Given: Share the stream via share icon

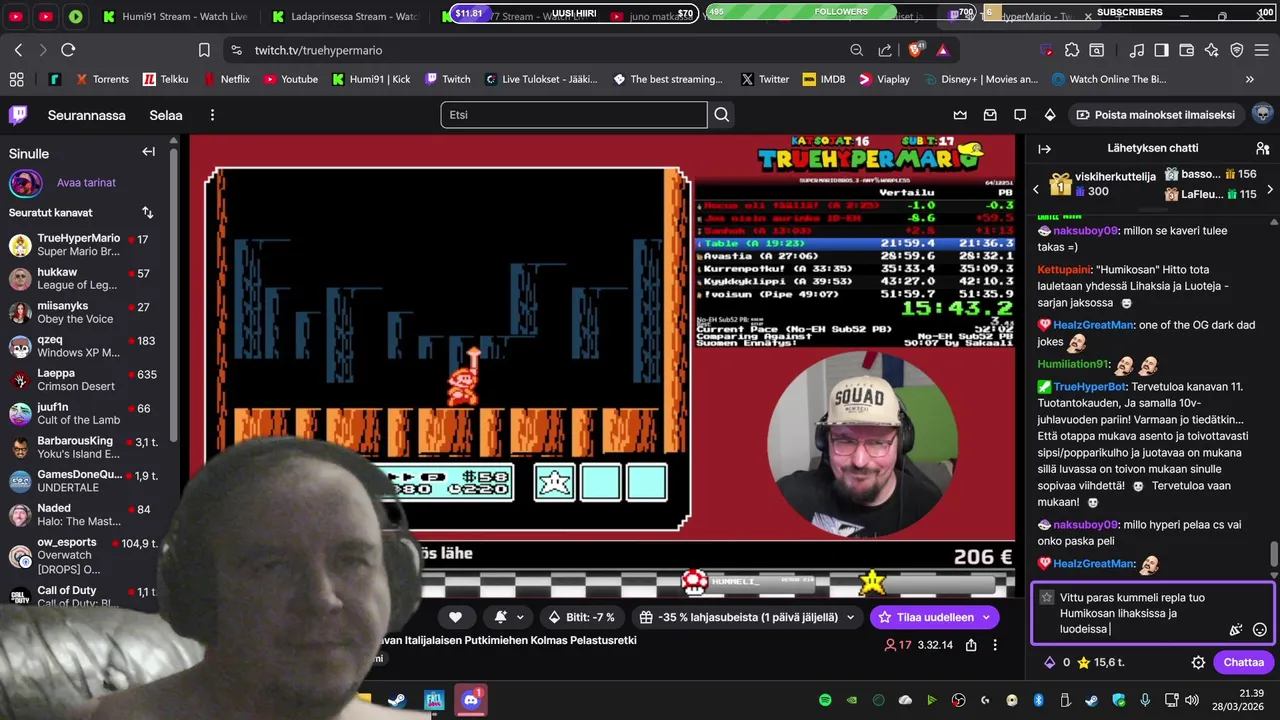Looking at the screenshot, I should [x=971, y=645].
